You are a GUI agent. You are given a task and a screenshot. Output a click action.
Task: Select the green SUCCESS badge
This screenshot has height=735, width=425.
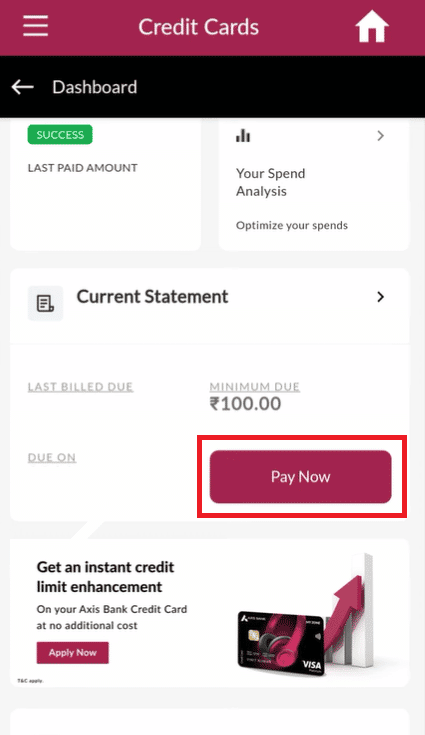[60, 135]
